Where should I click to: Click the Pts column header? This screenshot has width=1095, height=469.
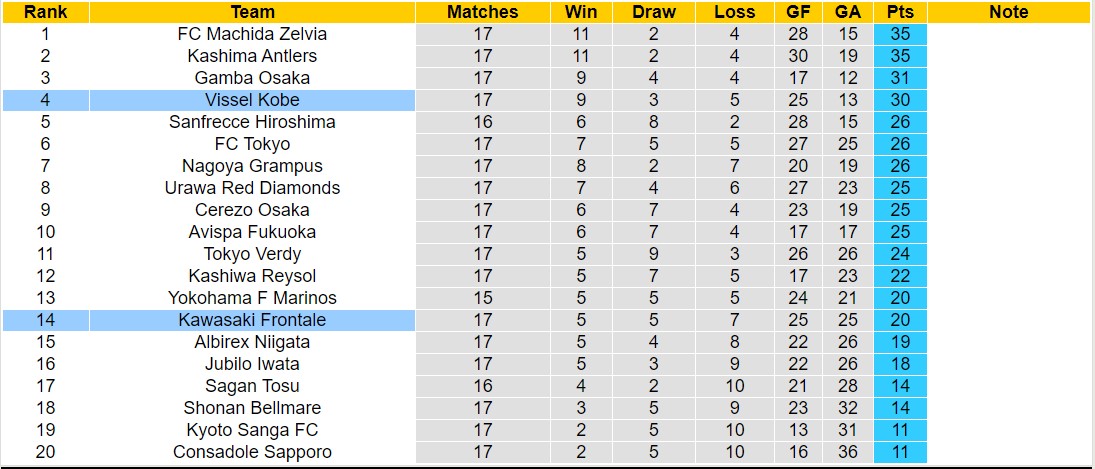(899, 12)
